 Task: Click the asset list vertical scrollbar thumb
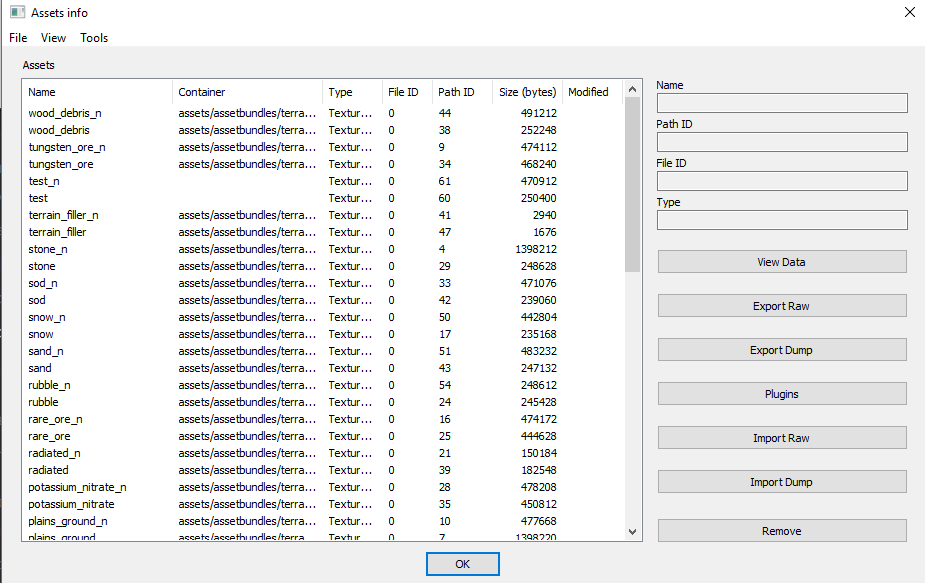coord(632,185)
